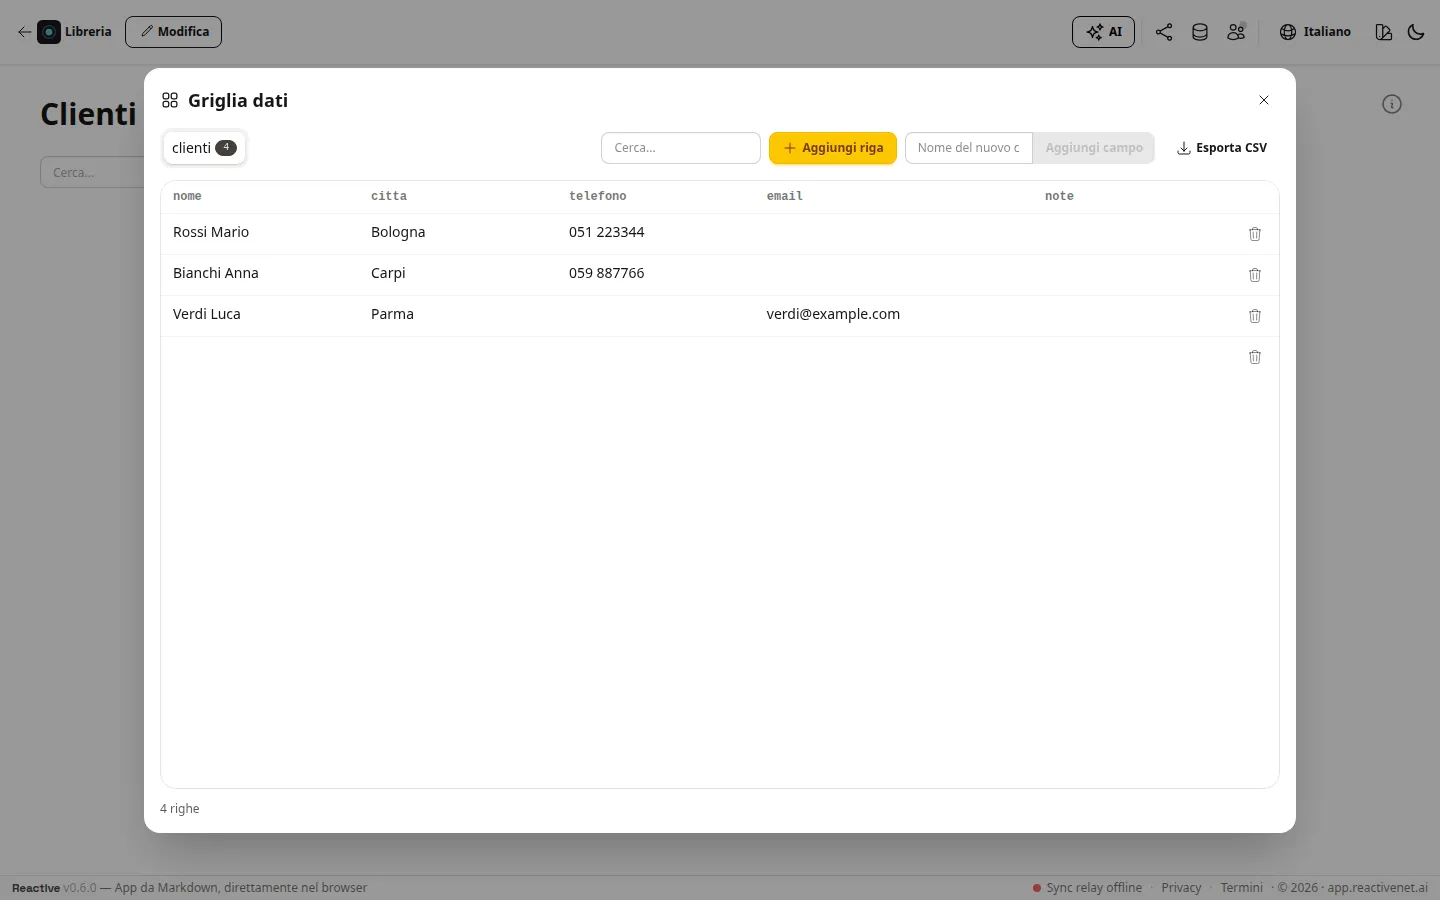Click Aggiungi riga button
Screen dimensions: 1440x900
(833, 148)
